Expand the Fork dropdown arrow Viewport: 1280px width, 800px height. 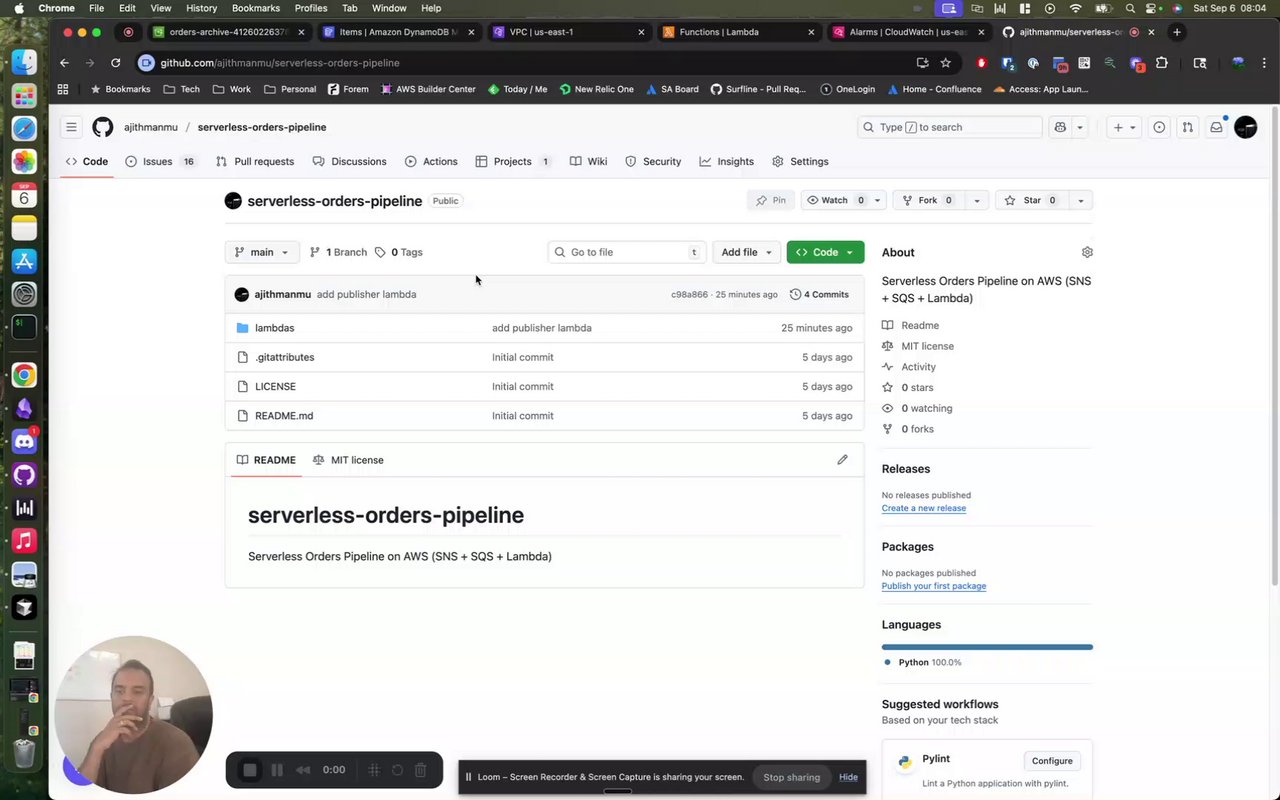click(x=977, y=200)
